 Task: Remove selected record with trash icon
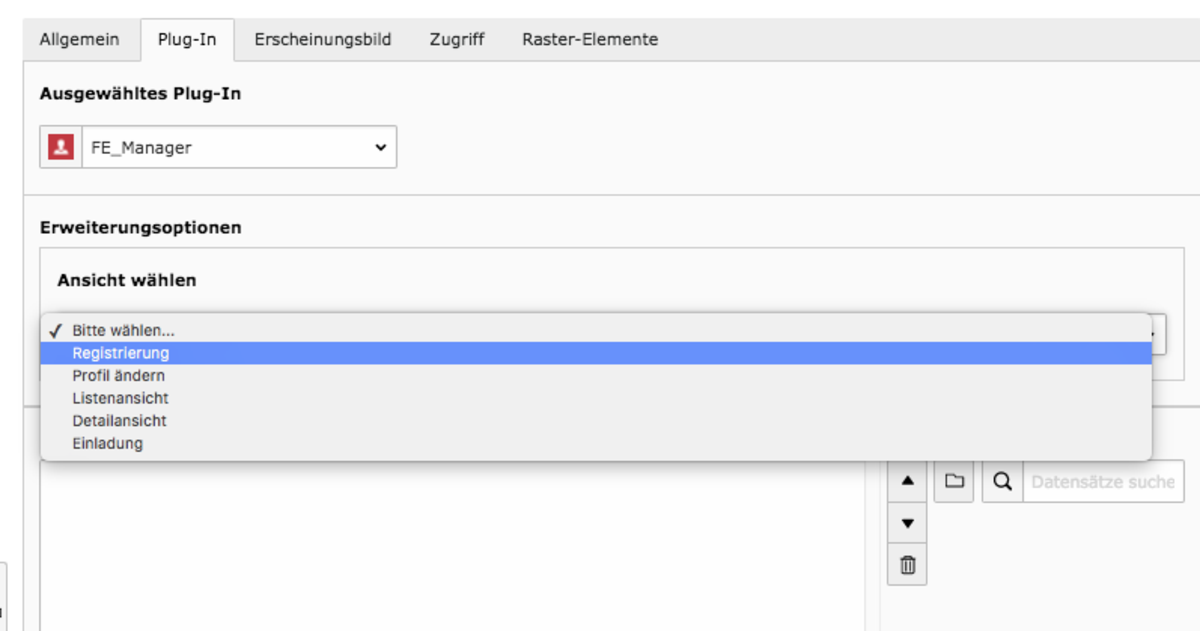coord(907,565)
